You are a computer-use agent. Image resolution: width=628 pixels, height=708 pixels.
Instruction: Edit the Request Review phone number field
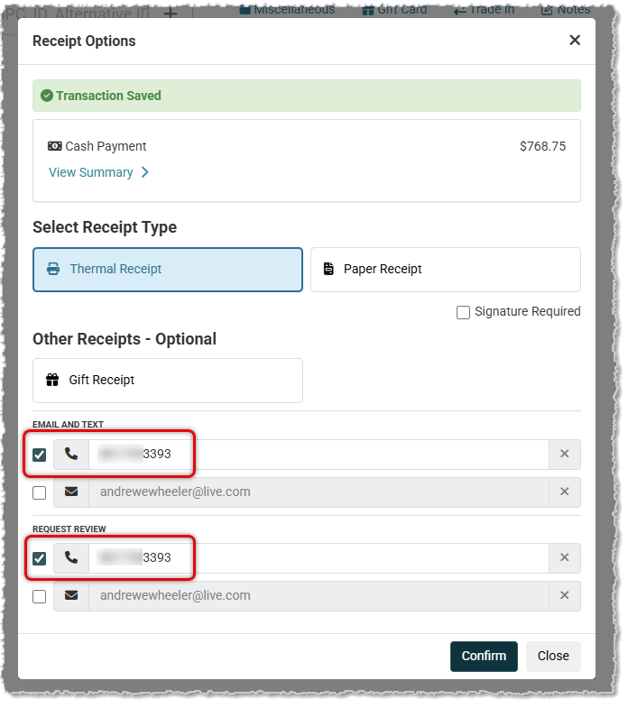tap(319, 558)
